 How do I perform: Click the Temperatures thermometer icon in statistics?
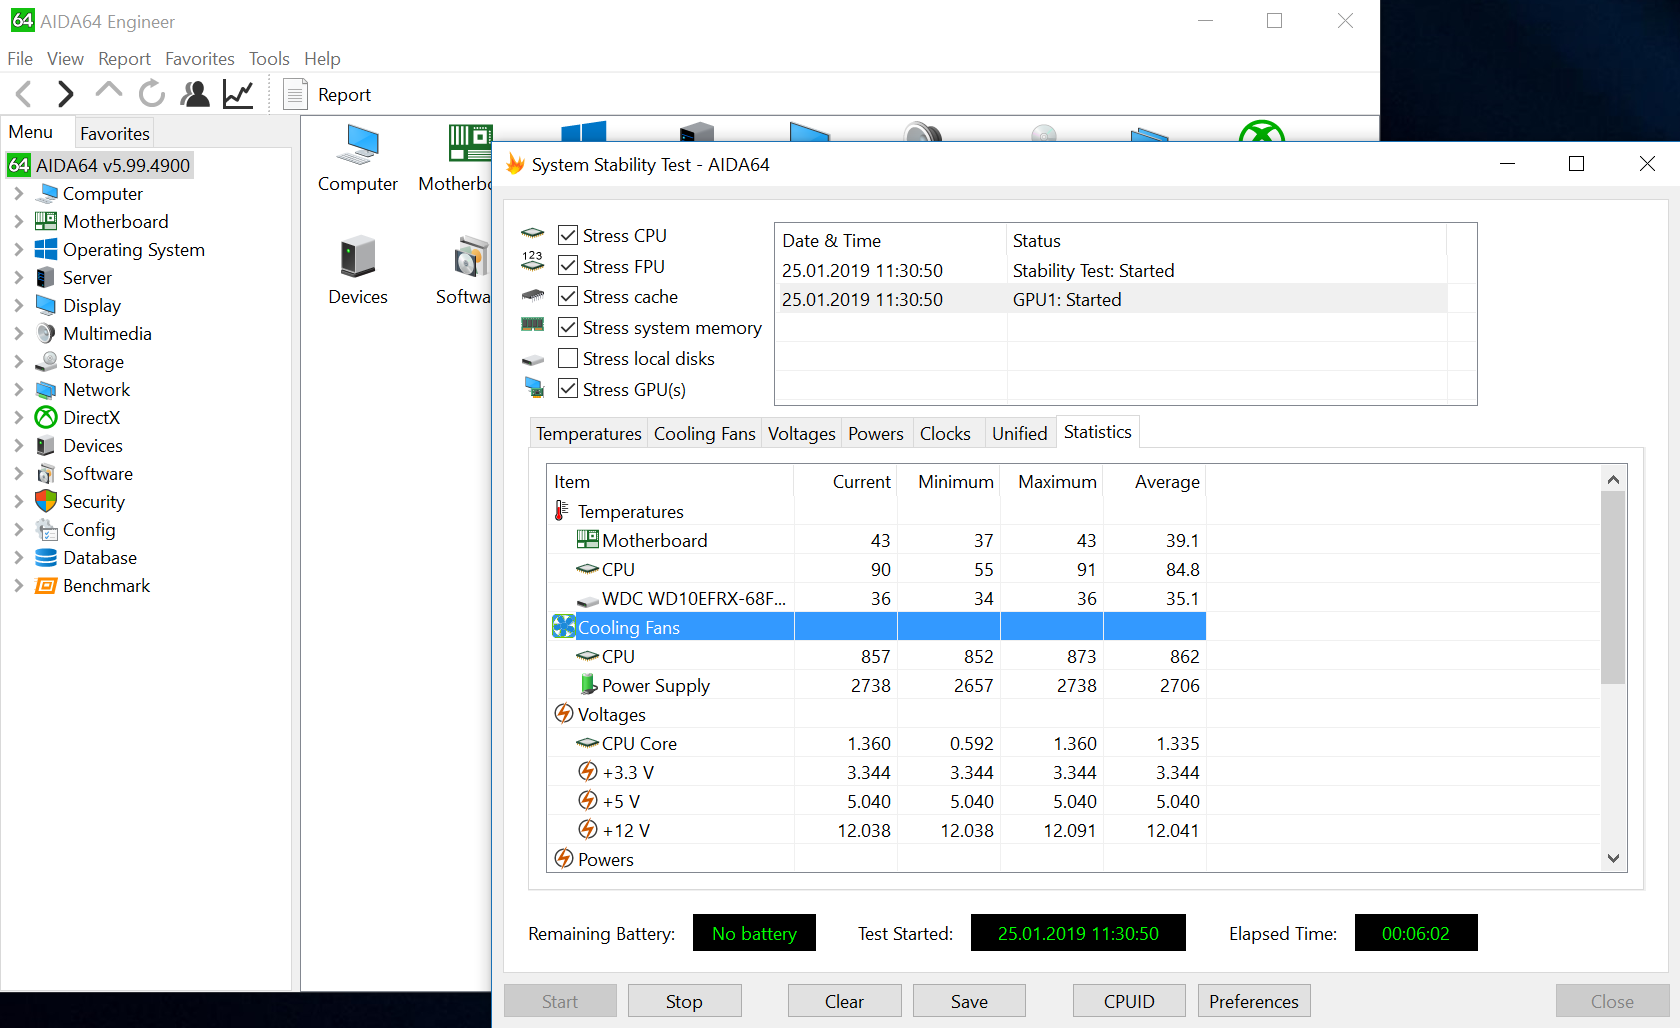pyautogui.click(x=562, y=511)
